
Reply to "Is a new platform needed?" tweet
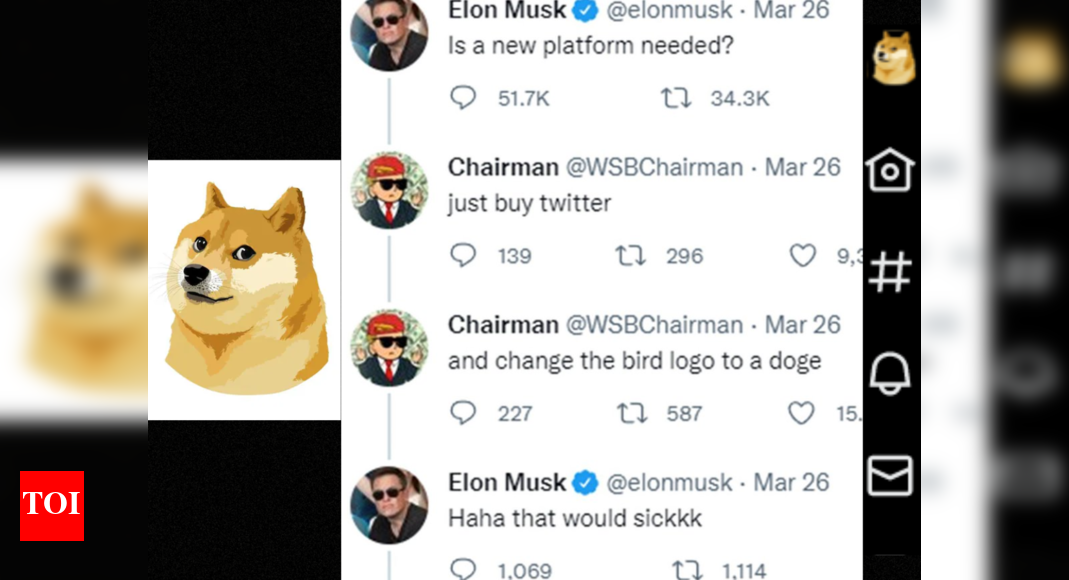pyautogui.click(x=463, y=98)
